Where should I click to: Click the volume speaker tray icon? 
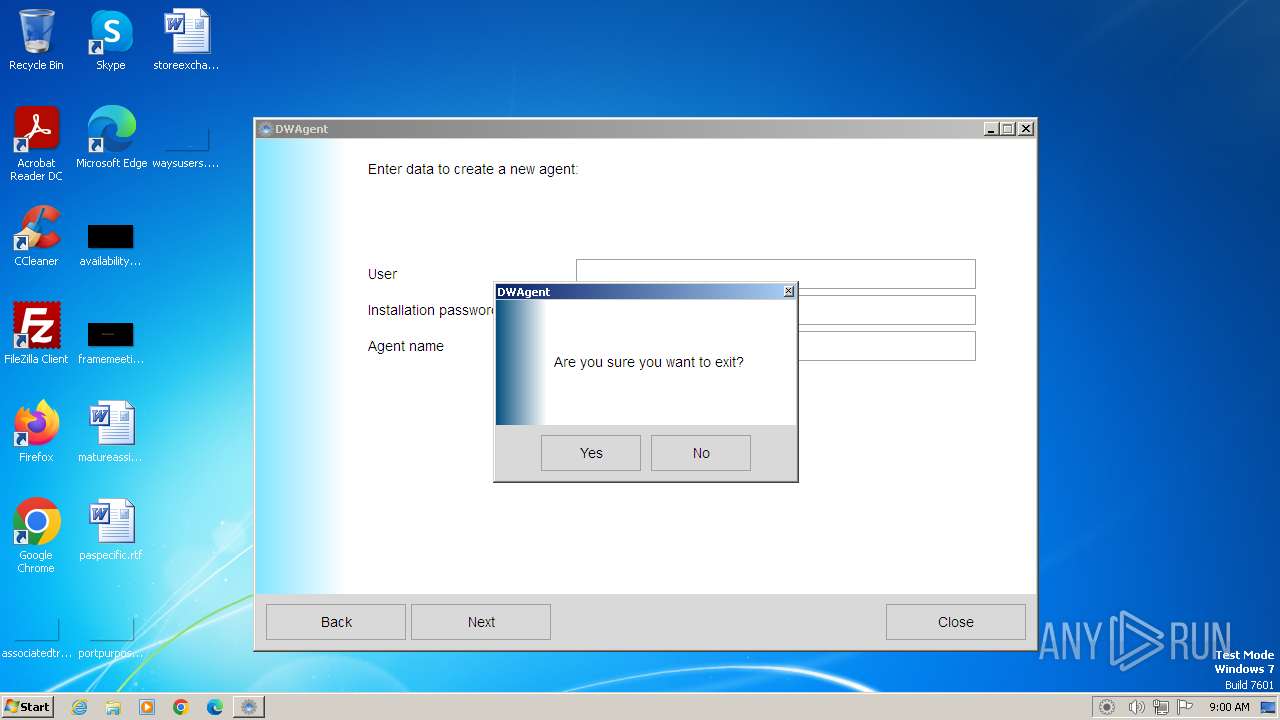coord(1136,707)
